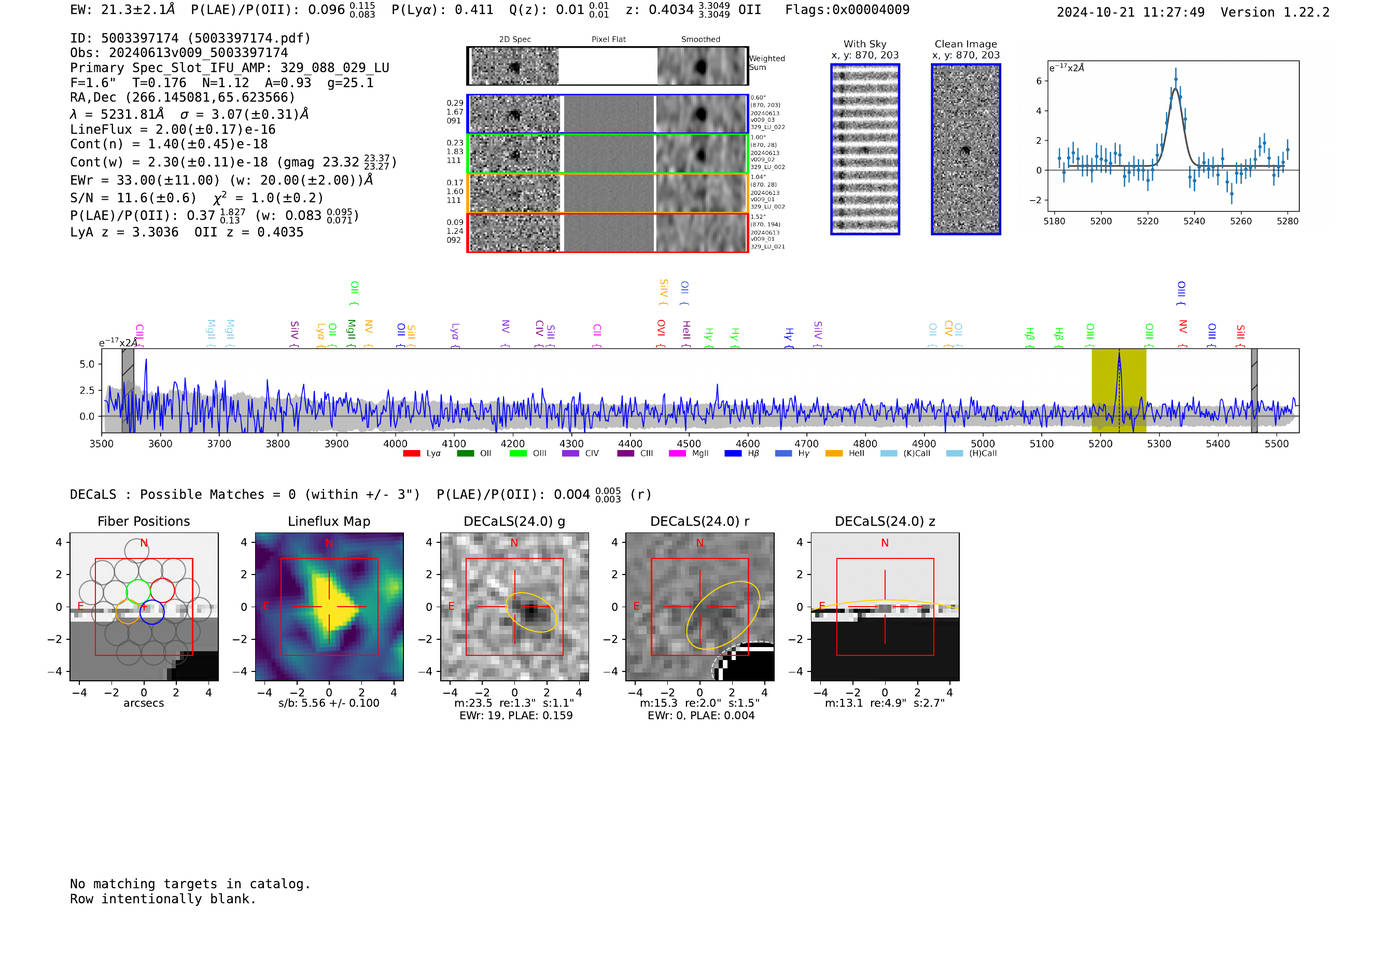View the DECaLS(24.0) r cutout
Image resolution: width=1400 pixels, height=953 pixels.
tap(700, 607)
